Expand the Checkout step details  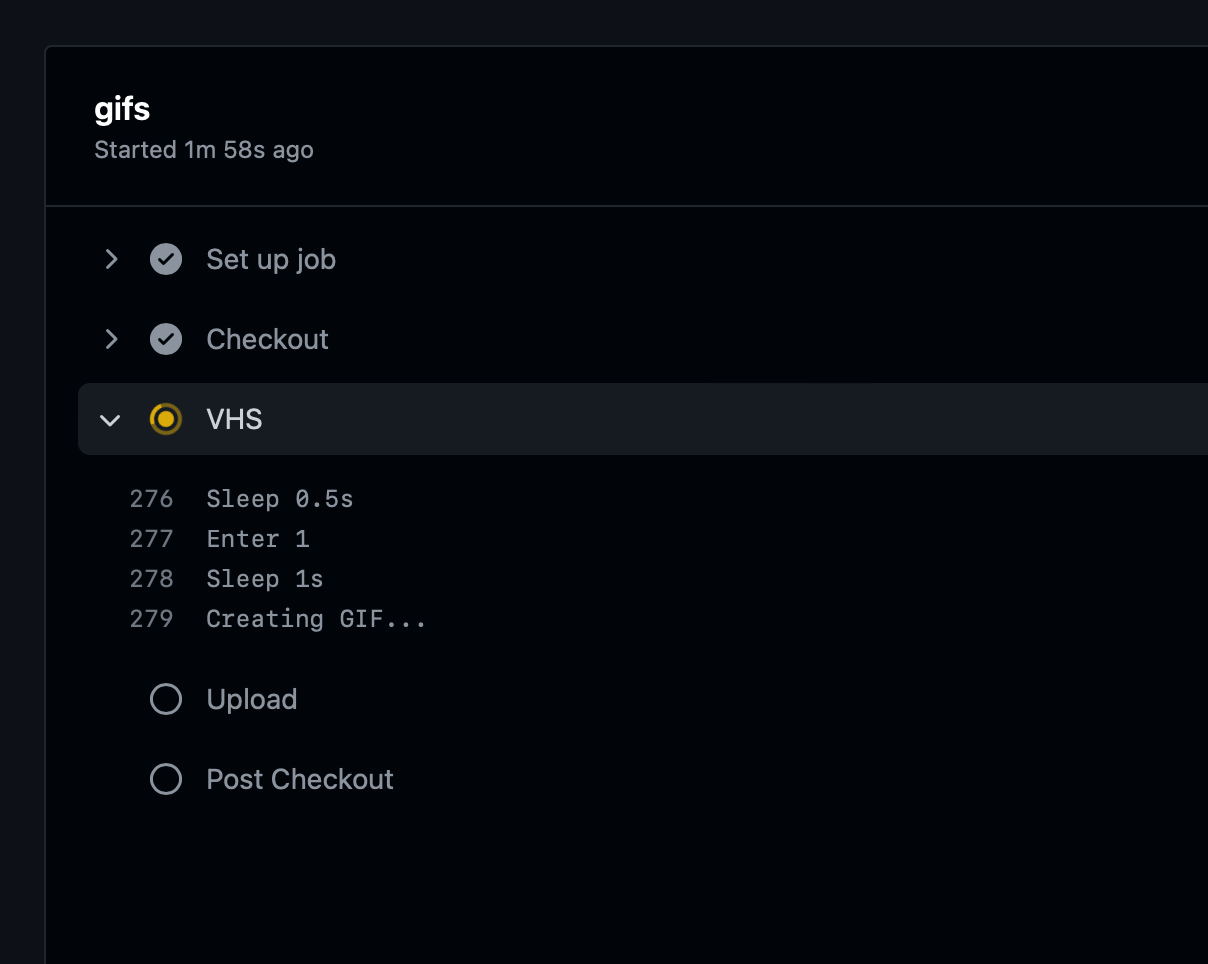pos(111,339)
